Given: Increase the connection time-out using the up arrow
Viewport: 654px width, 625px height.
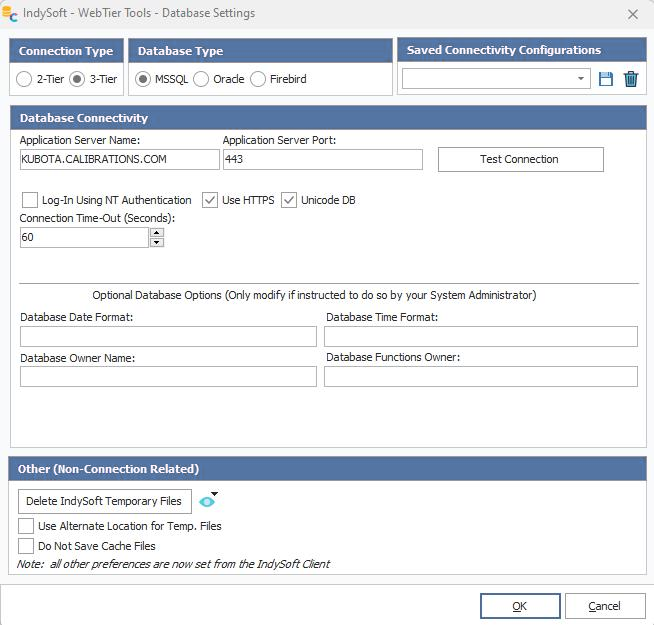Looking at the screenshot, I should [157, 232].
